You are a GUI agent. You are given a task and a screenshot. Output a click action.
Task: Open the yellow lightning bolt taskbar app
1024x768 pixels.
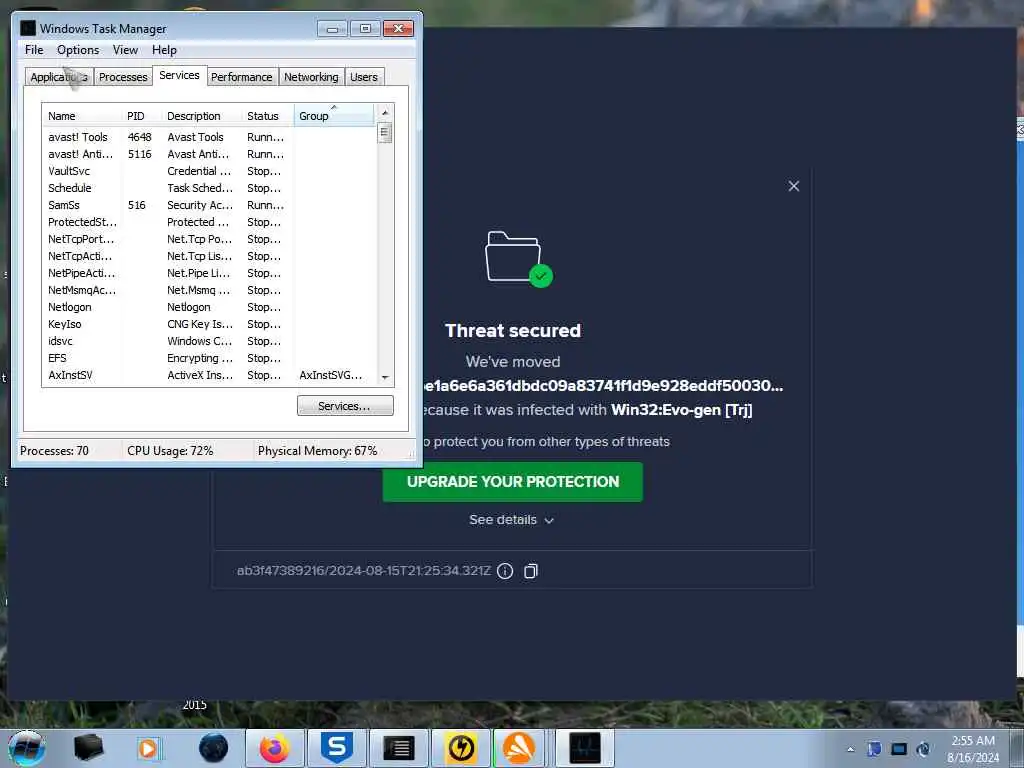pyautogui.click(x=461, y=748)
